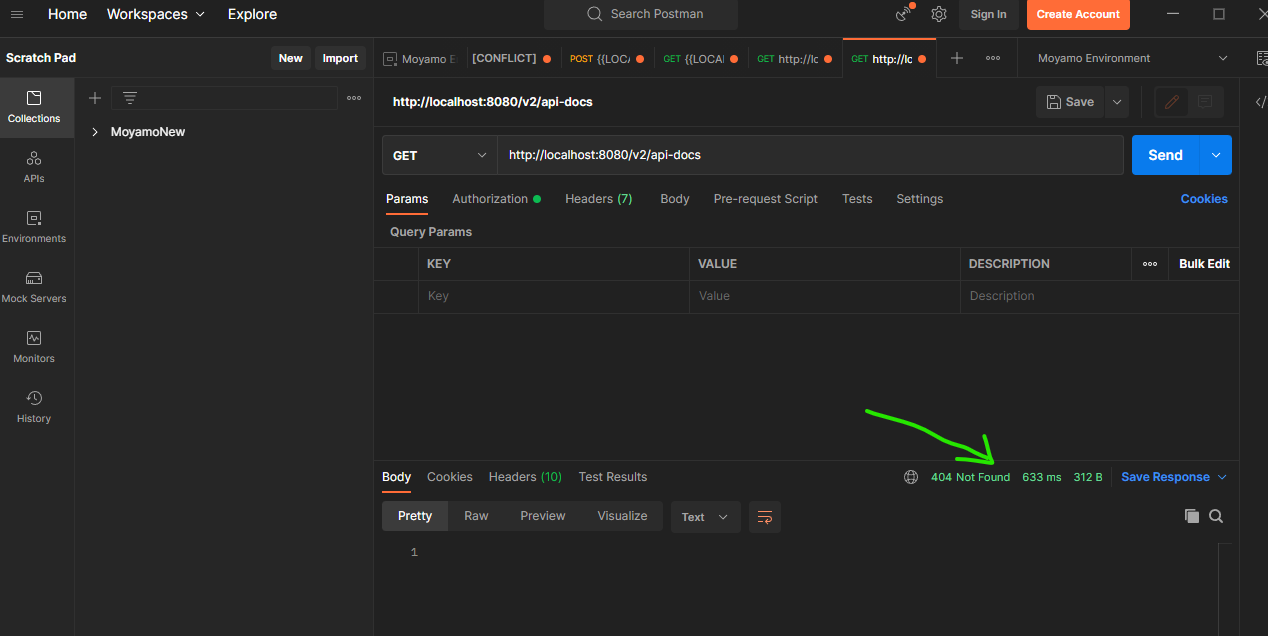The height and width of the screenshot is (636, 1268).
Task: Go to Home in top bar
Action: click(x=68, y=14)
